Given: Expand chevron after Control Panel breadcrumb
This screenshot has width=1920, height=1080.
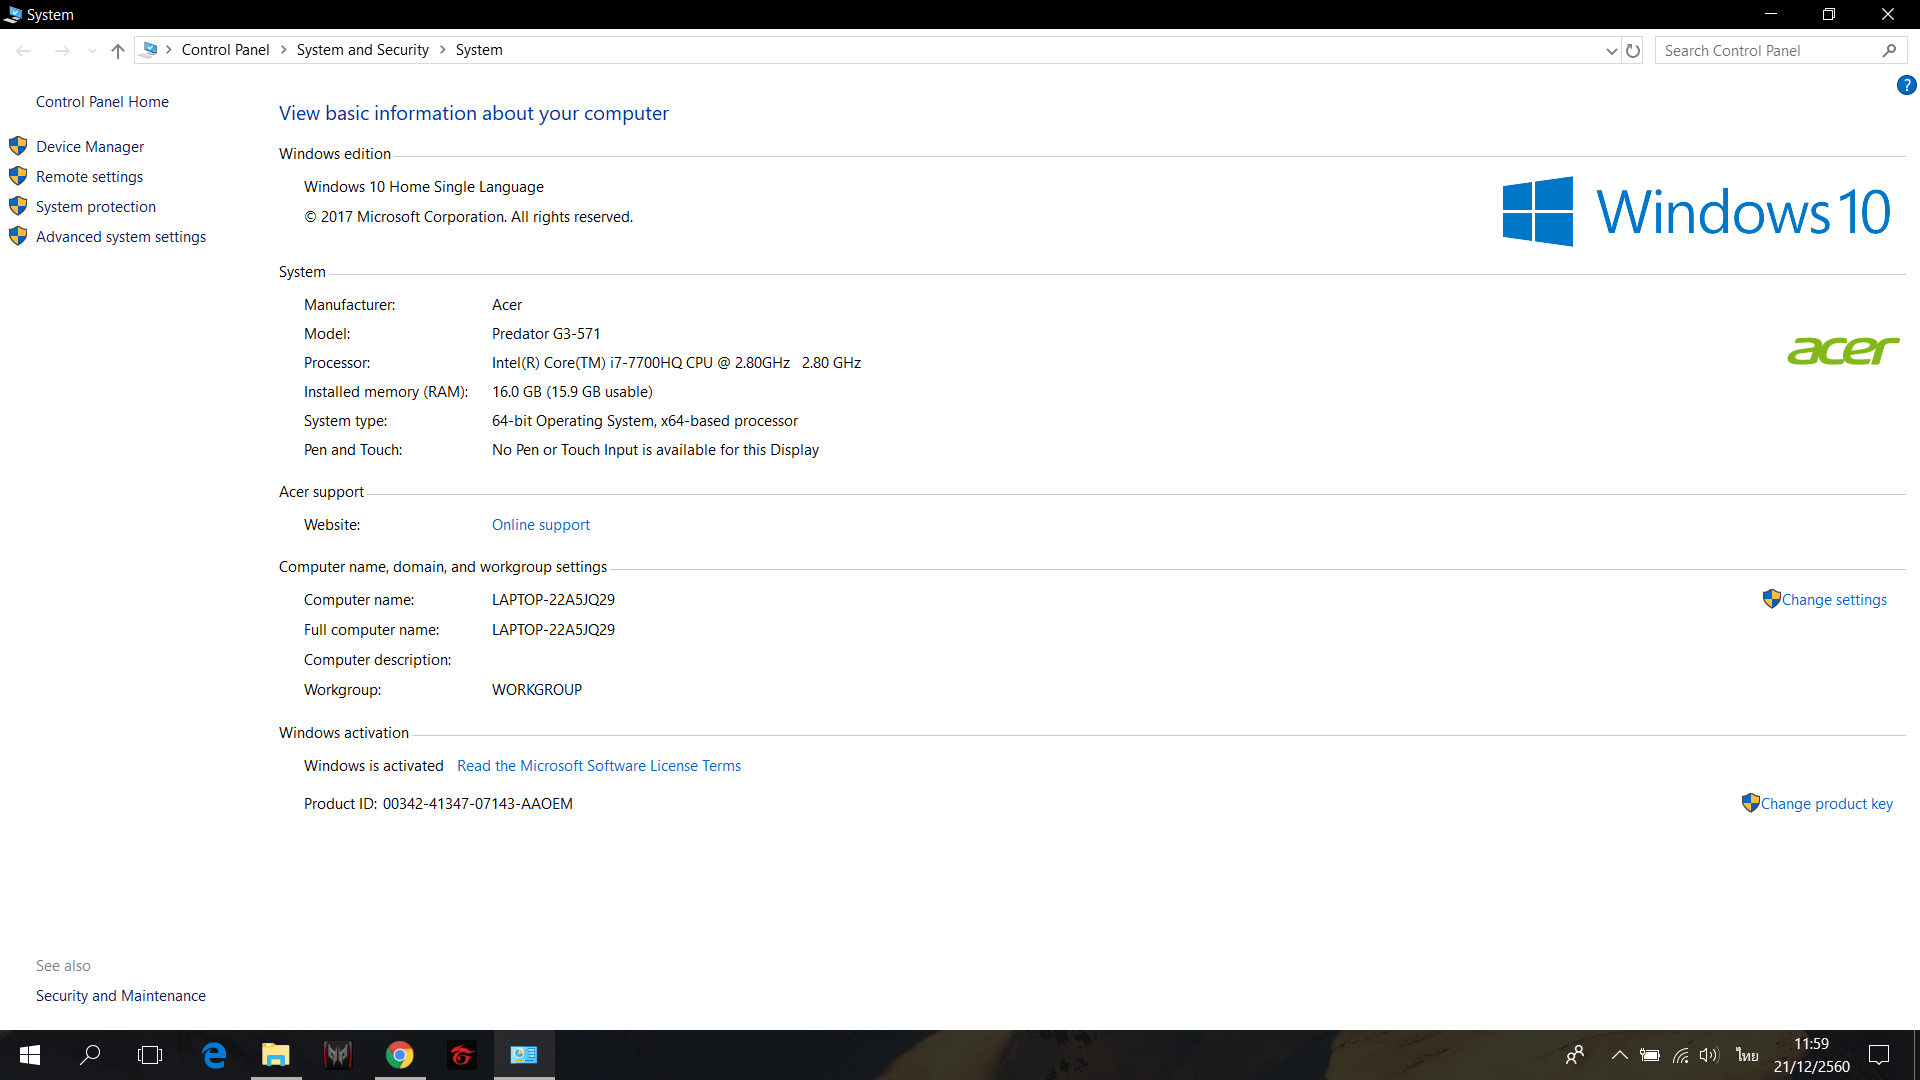Looking at the screenshot, I should [284, 50].
